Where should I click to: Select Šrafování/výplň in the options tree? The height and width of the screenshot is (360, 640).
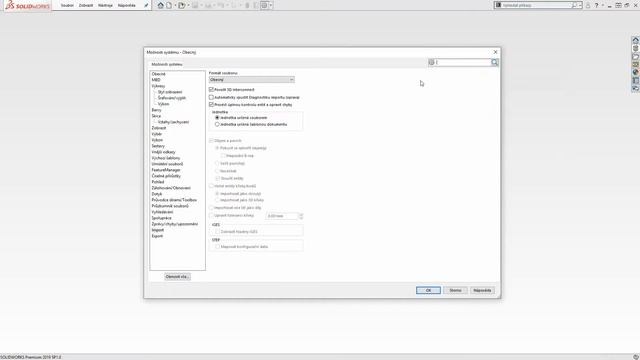(172, 98)
